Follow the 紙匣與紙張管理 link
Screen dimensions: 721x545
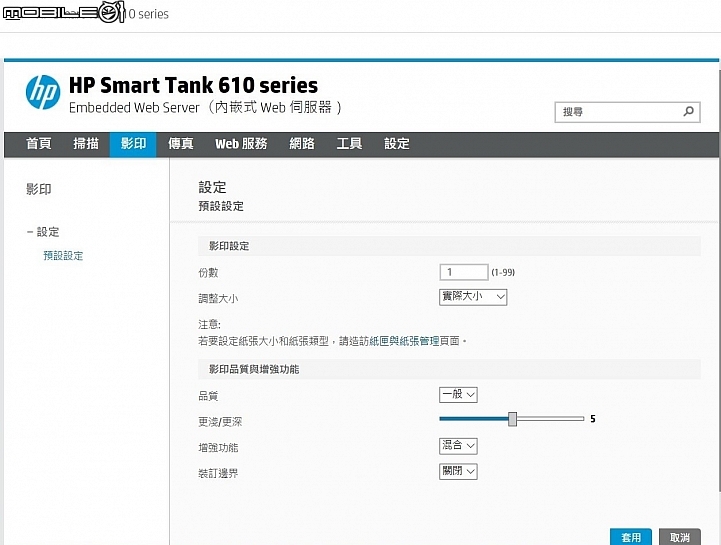tap(404, 341)
